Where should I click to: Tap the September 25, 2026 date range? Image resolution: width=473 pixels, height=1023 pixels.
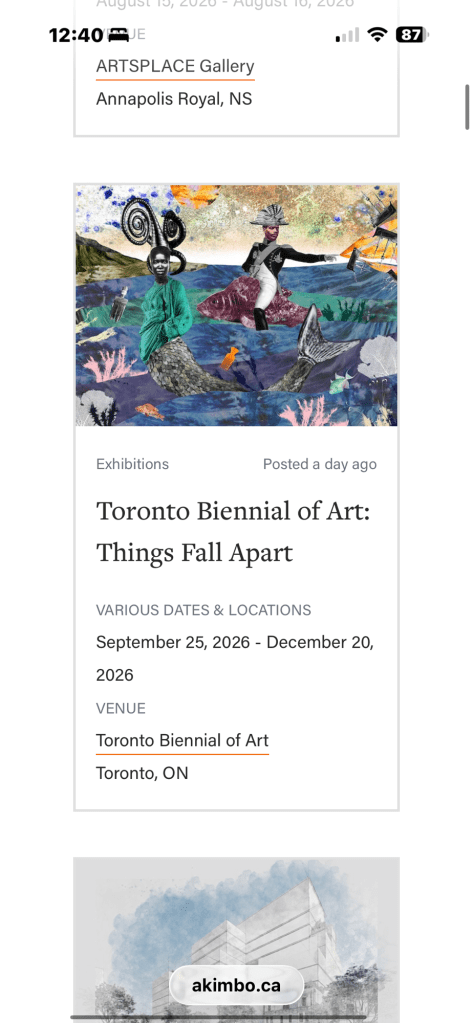(x=235, y=658)
